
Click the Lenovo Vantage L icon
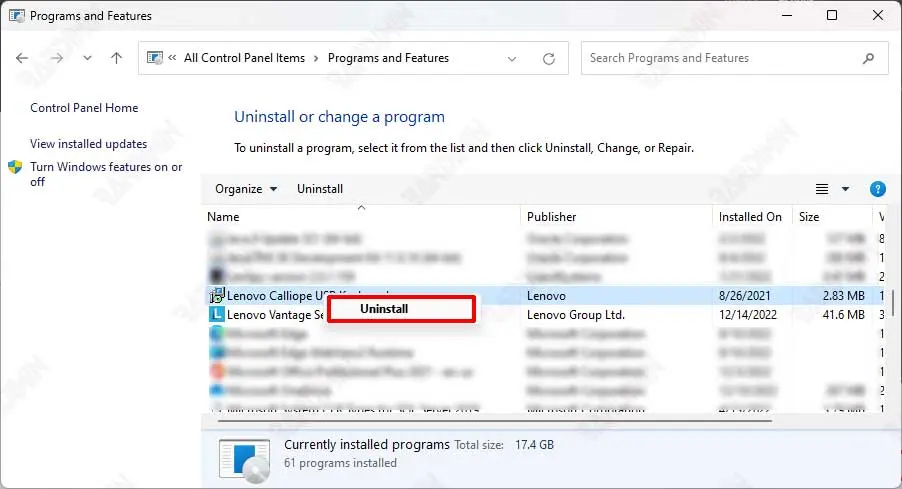216,315
